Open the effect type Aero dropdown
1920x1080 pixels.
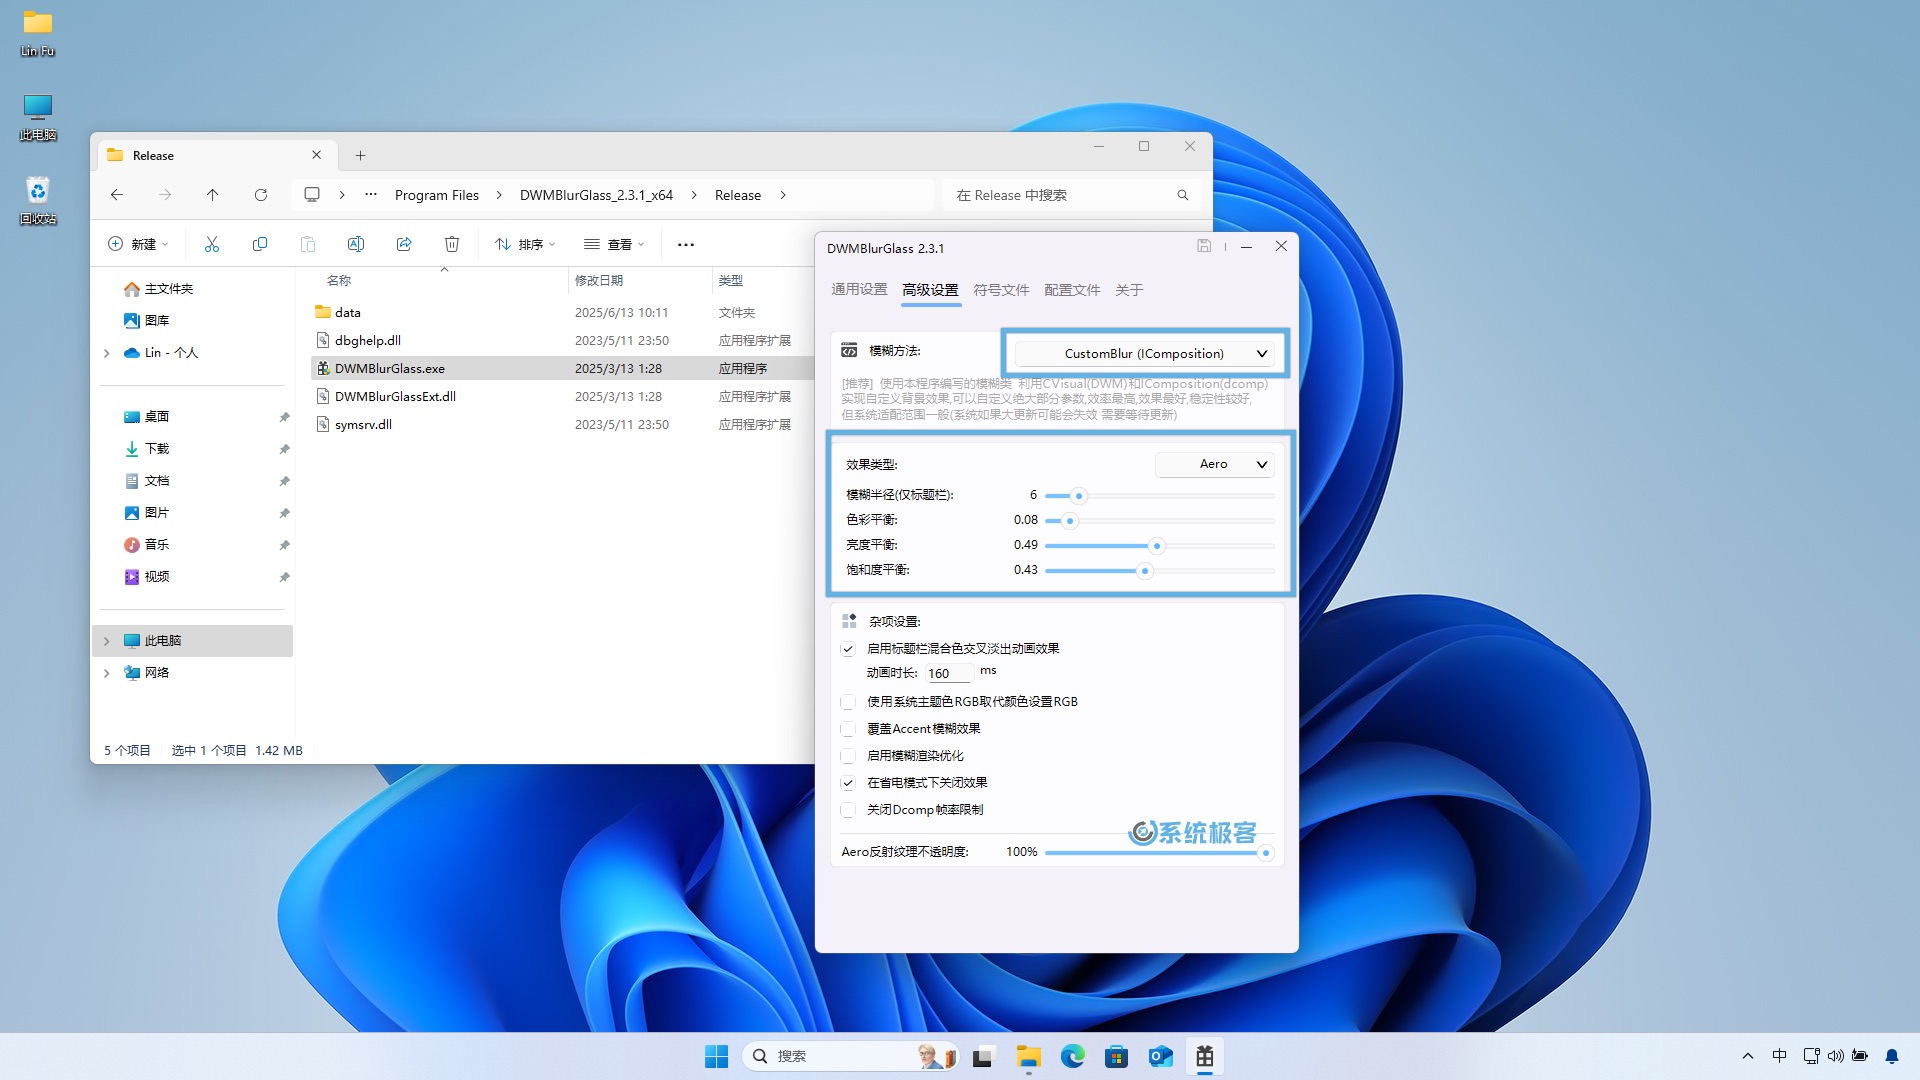click(x=1214, y=464)
